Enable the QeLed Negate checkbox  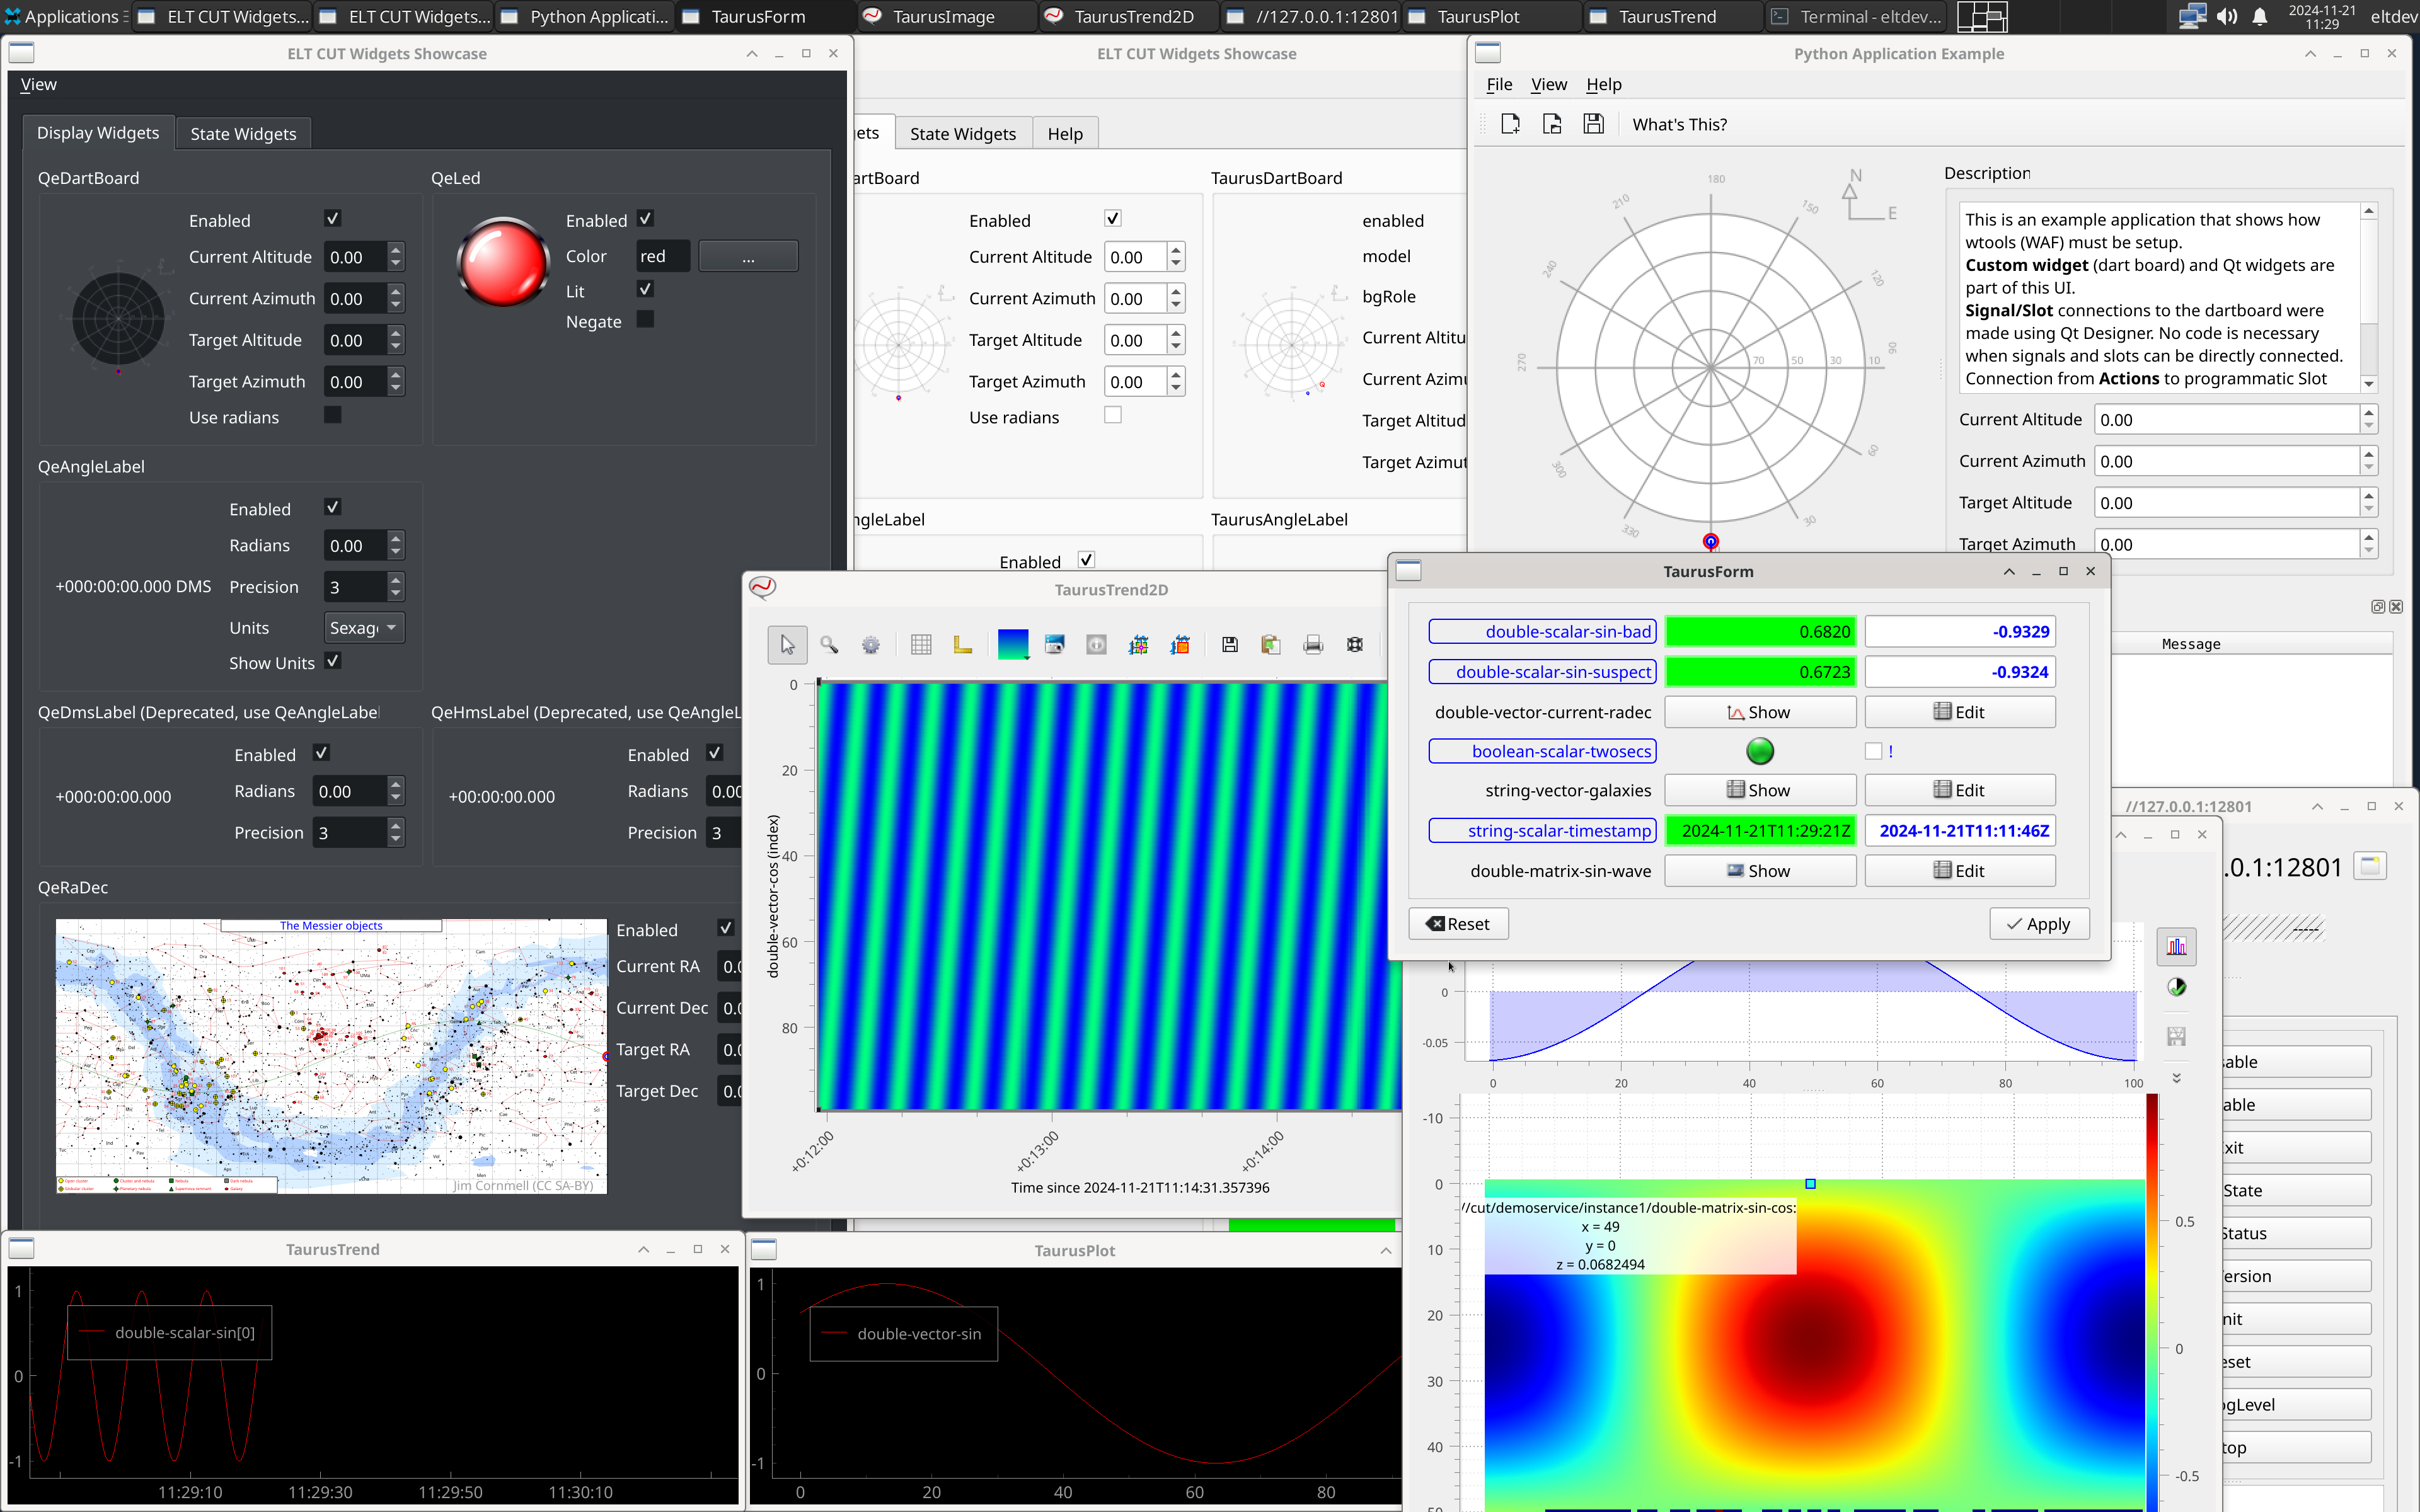coord(645,320)
